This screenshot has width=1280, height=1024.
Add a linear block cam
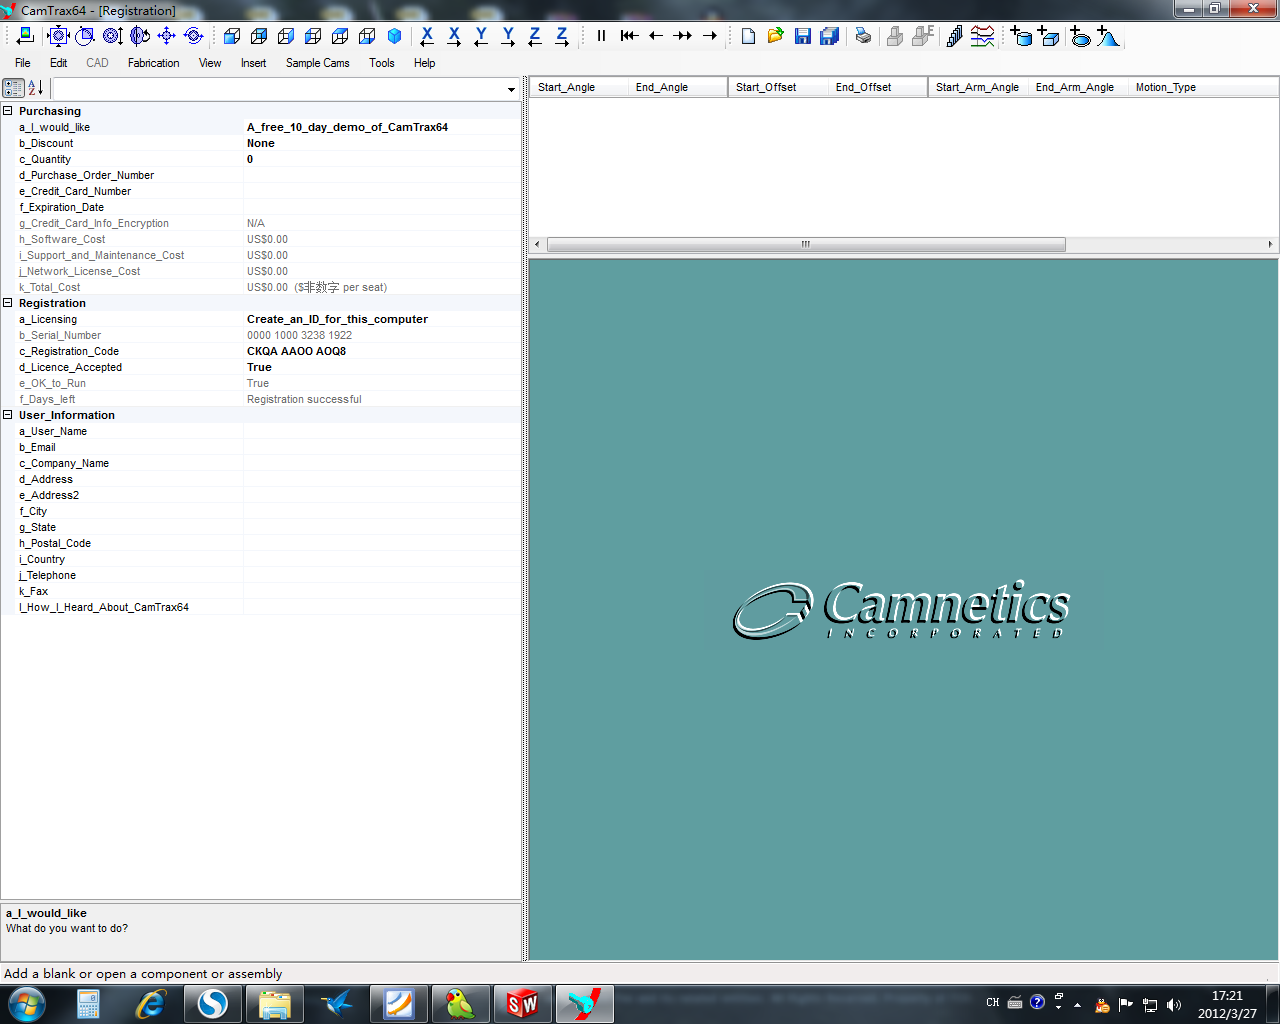tap(1049, 36)
